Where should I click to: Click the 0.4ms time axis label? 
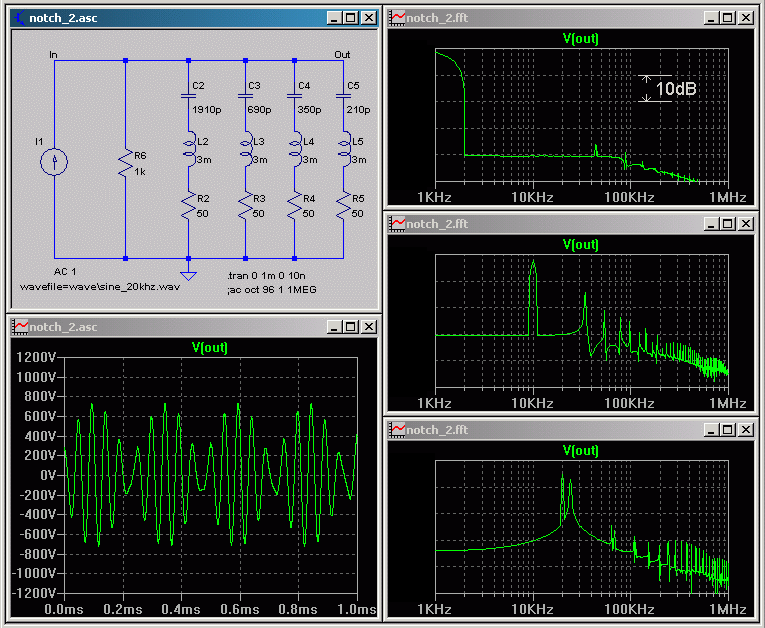pyautogui.click(x=180, y=609)
